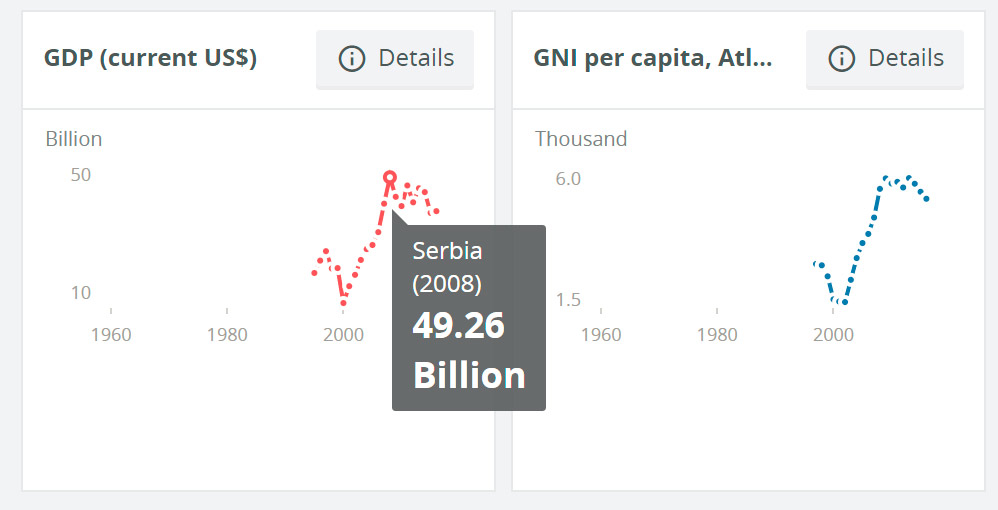The width and height of the screenshot is (998, 510).
Task: Click the info icon in the GDP card
Action: 352,59
